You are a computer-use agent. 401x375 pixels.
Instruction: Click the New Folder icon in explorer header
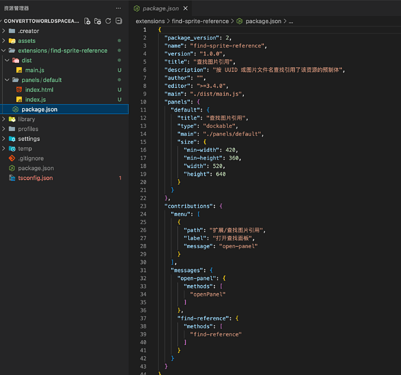pos(97,21)
